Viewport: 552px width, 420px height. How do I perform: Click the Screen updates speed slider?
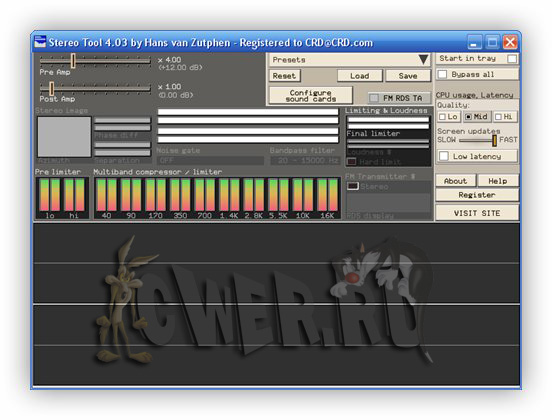click(x=477, y=140)
